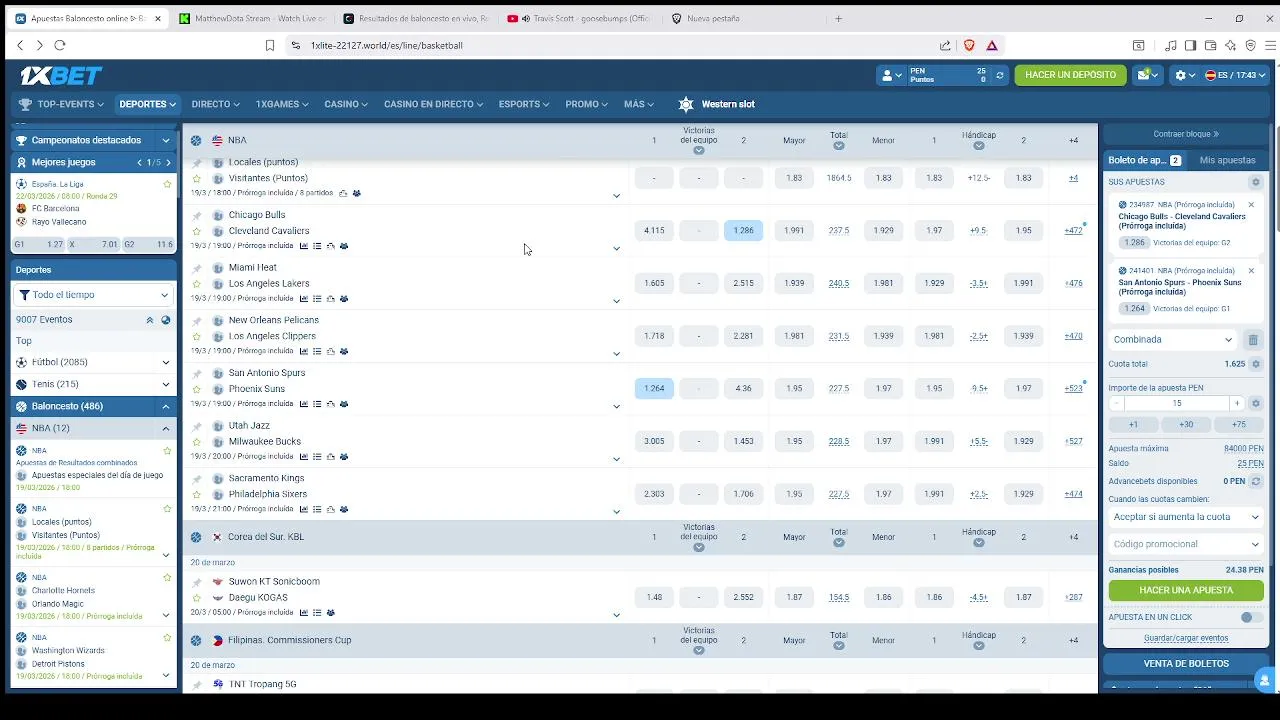Open language ES / 17:43 dropdown

click(1235, 76)
